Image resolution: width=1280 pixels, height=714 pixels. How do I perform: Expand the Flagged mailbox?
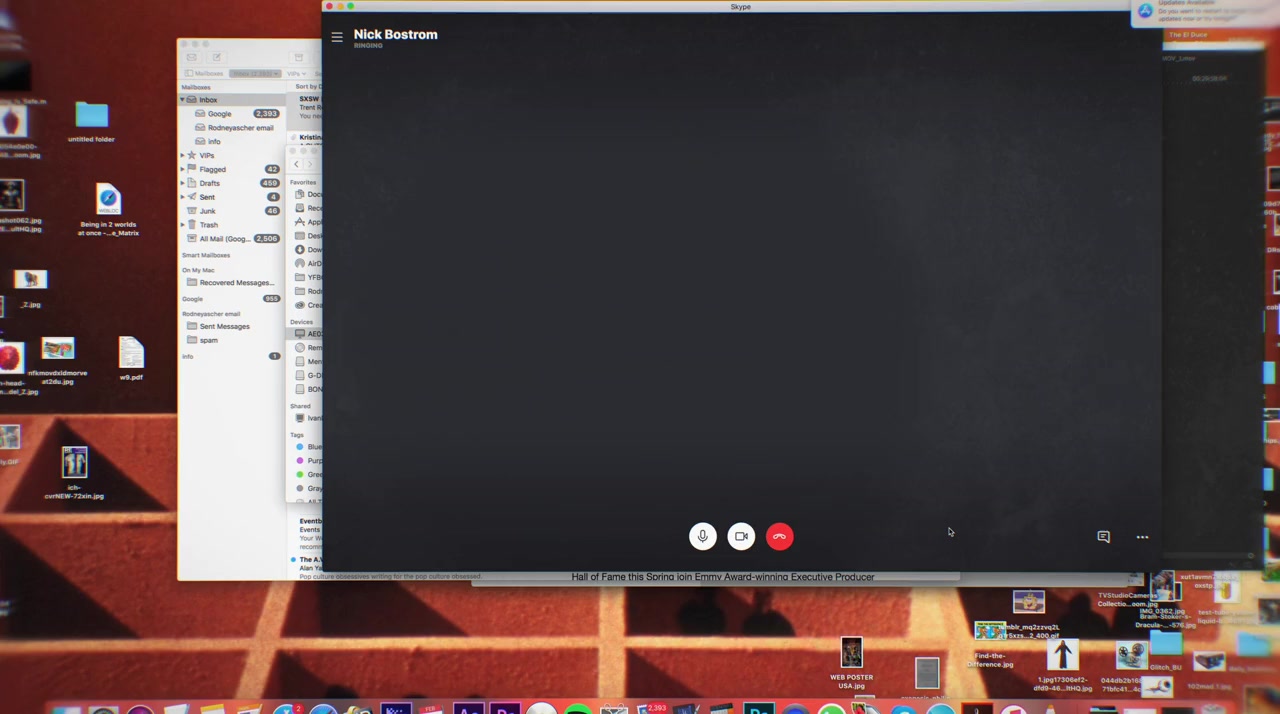(183, 170)
